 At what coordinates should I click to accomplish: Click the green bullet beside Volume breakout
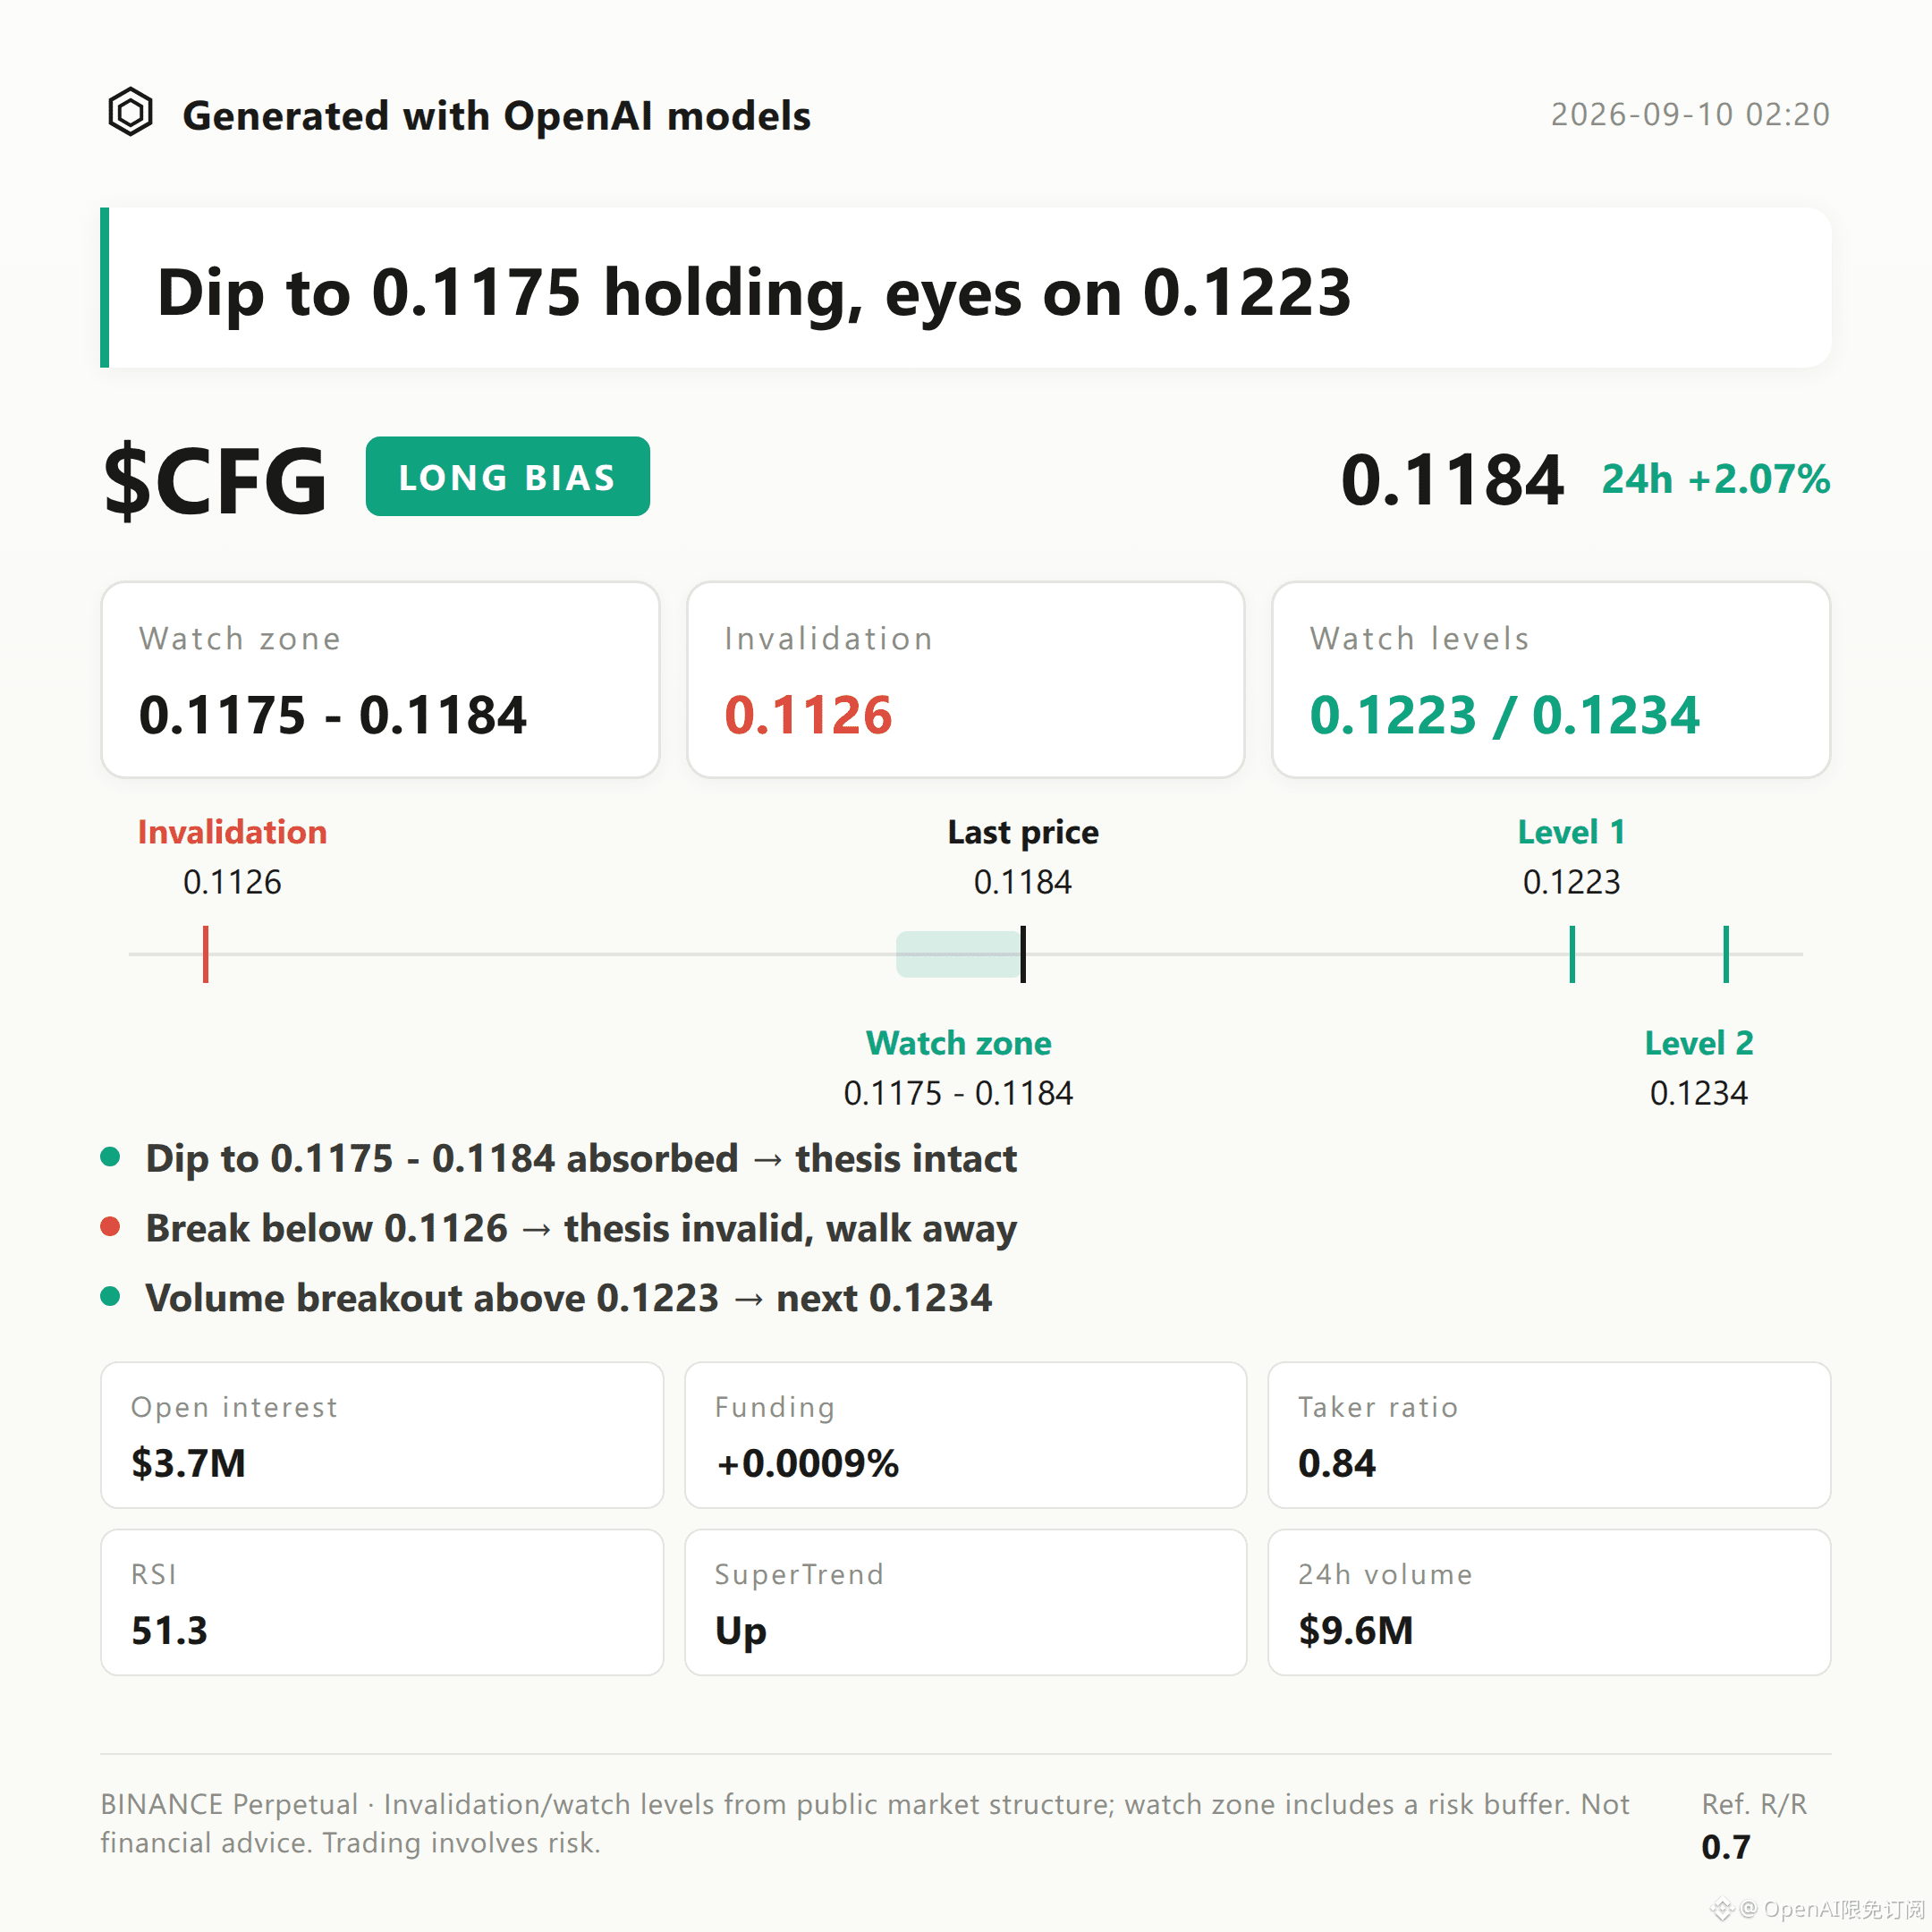[110, 1297]
